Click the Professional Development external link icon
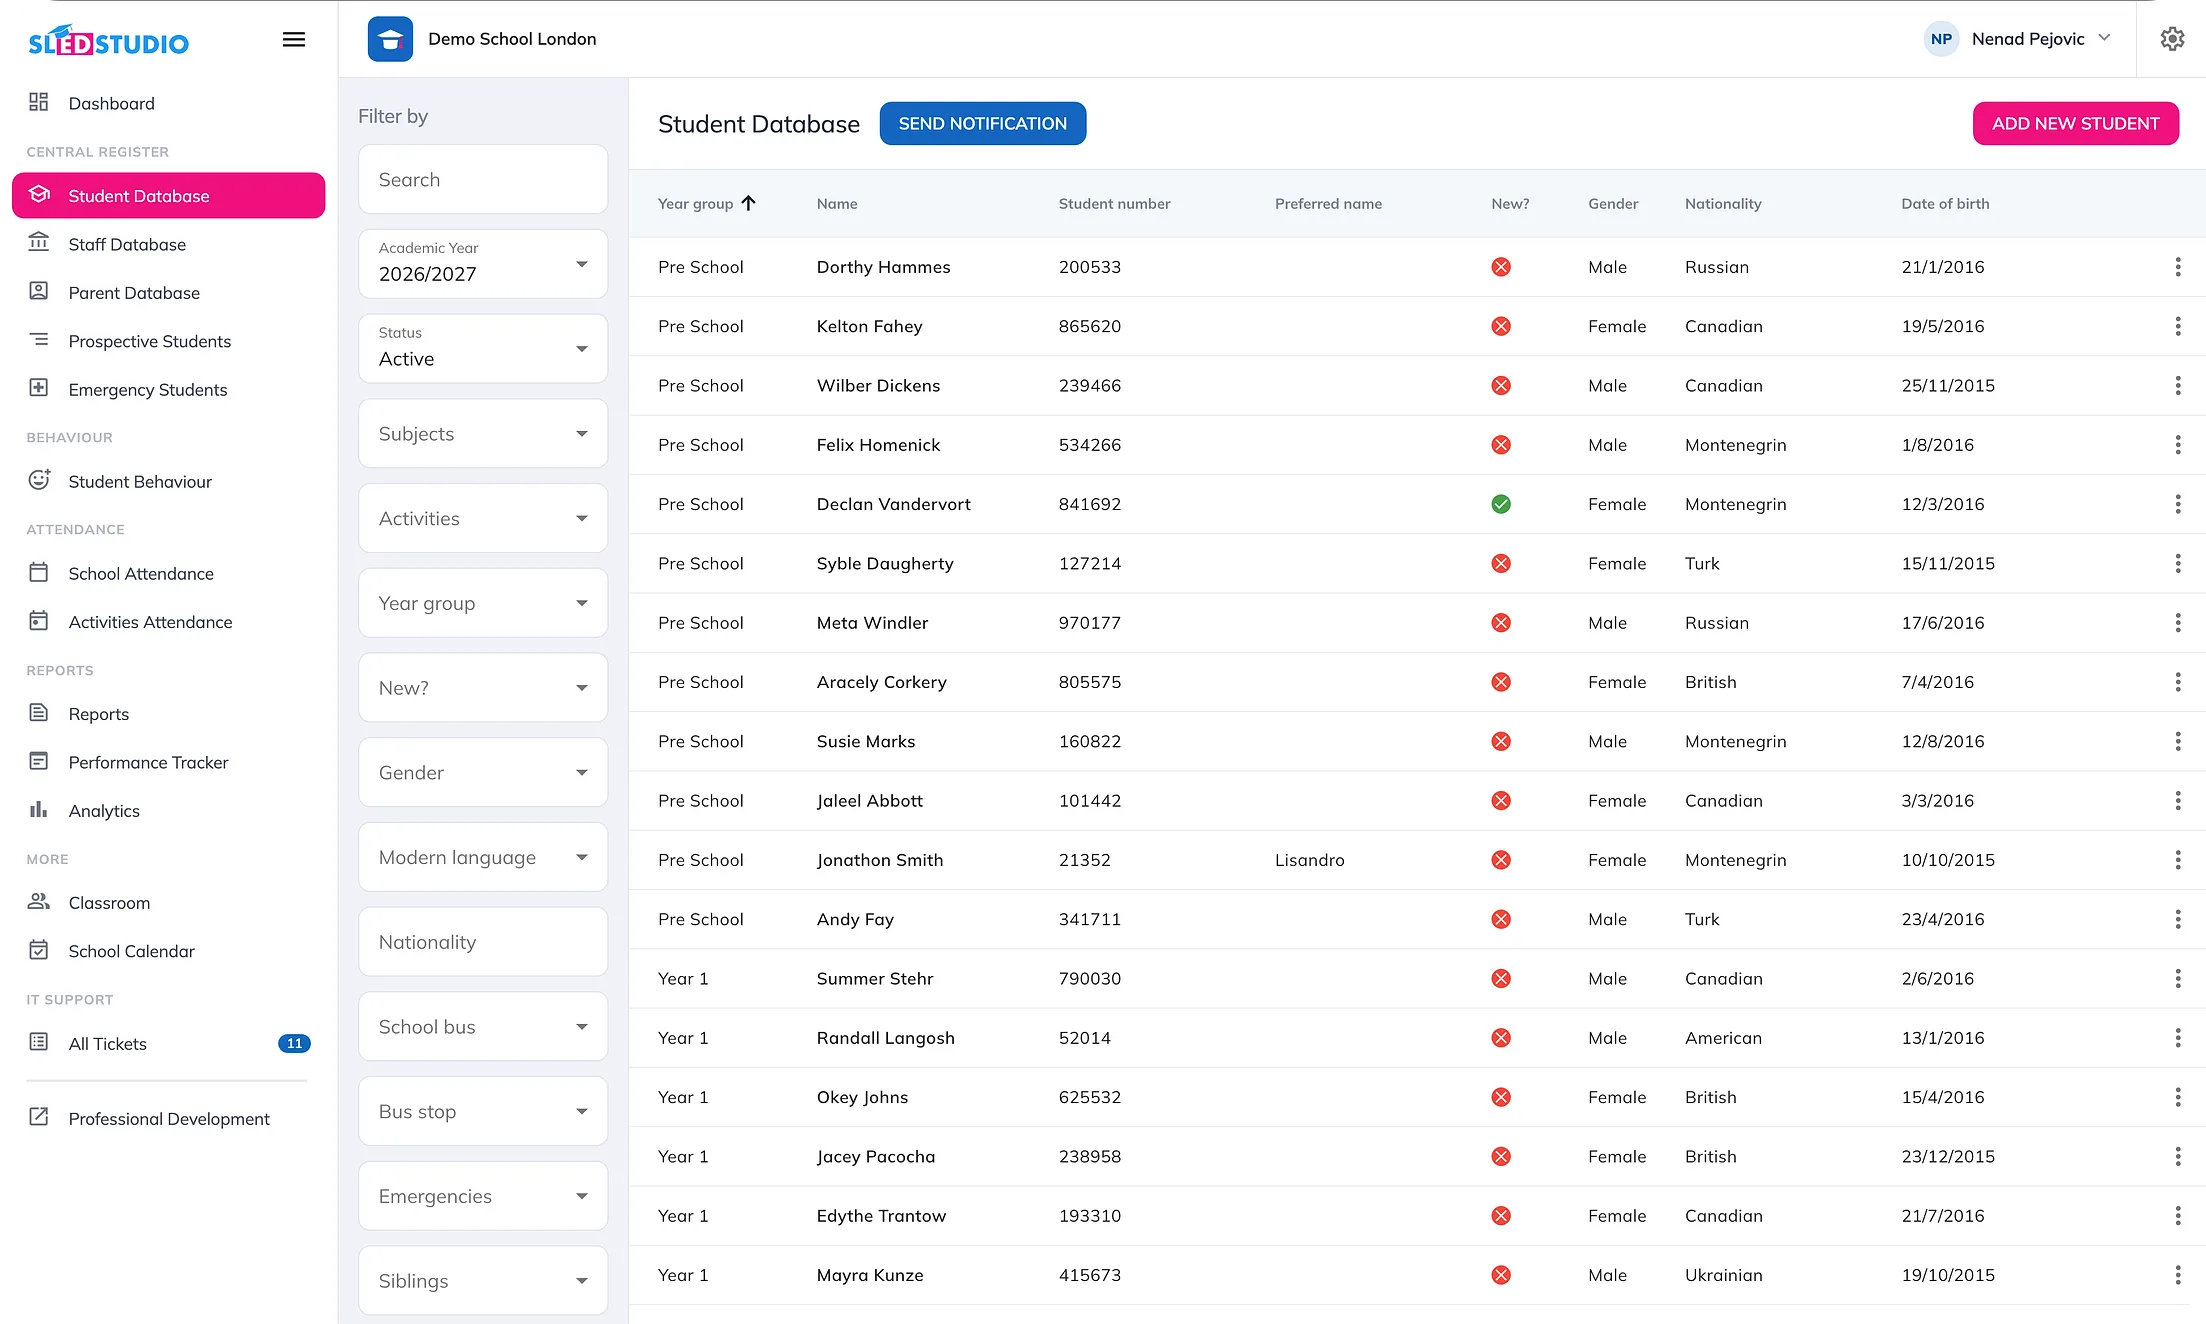2206x1324 pixels. (39, 1117)
